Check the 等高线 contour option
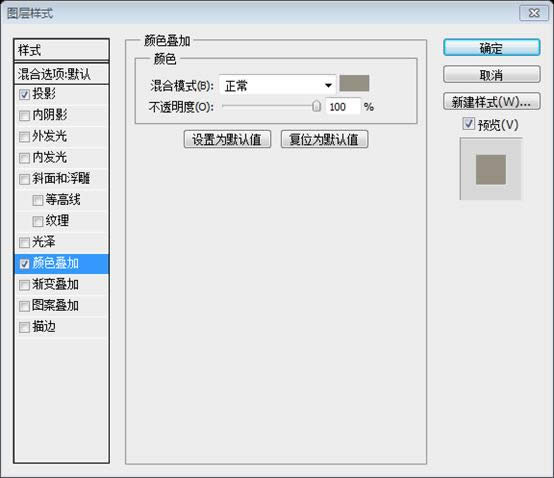 tap(37, 200)
